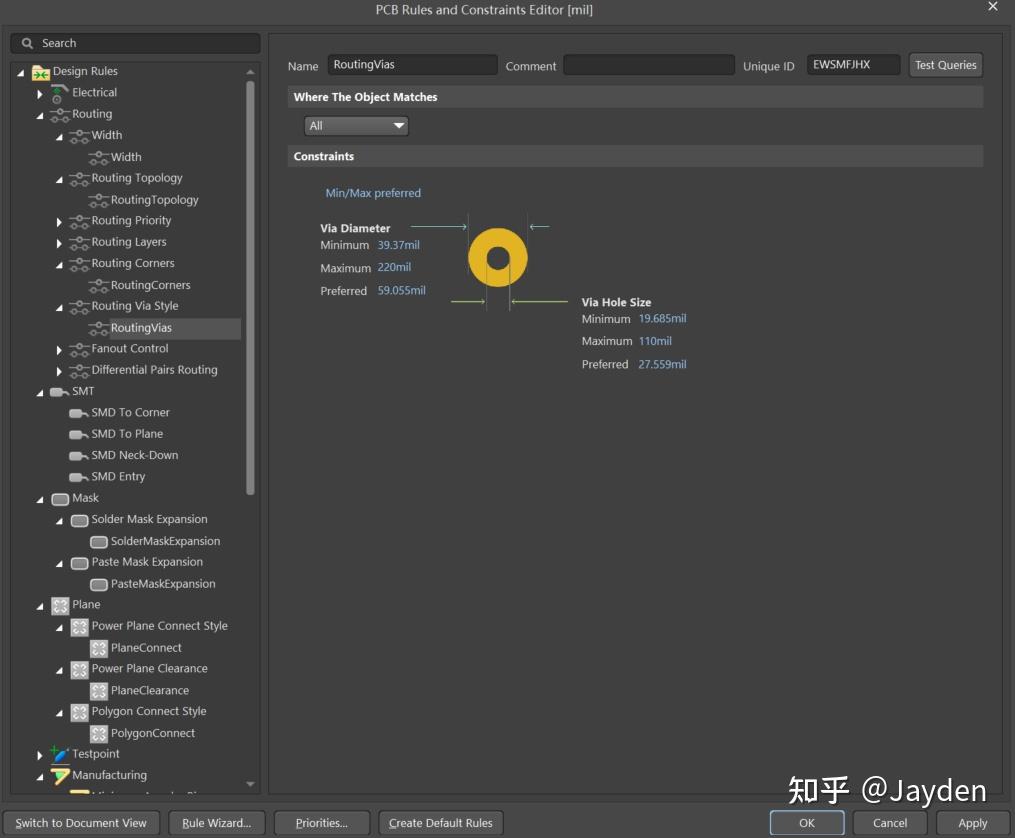This screenshot has height=838, width=1015.
Task: Click the Manufacturing category icon
Action: coord(60,775)
